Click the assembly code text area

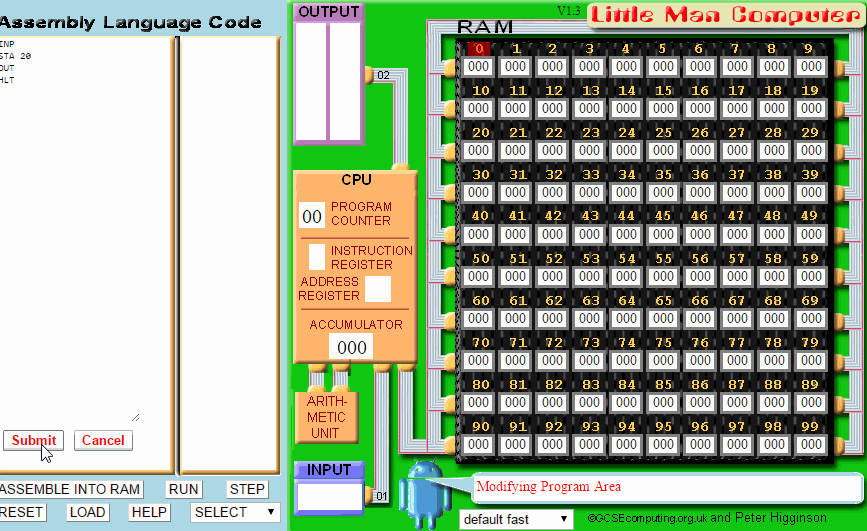coord(86,232)
